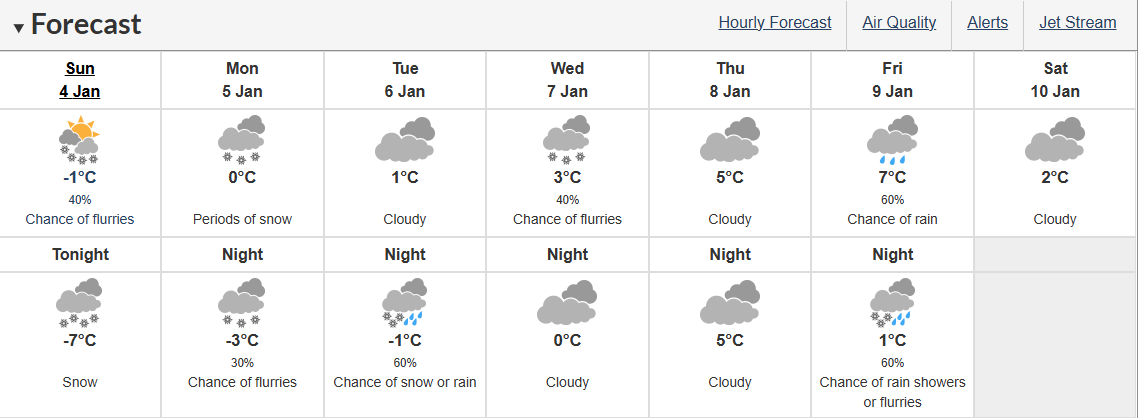This screenshot has height=418, width=1139.
Task: Open the Air Quality link
Action: click(899, 23)
